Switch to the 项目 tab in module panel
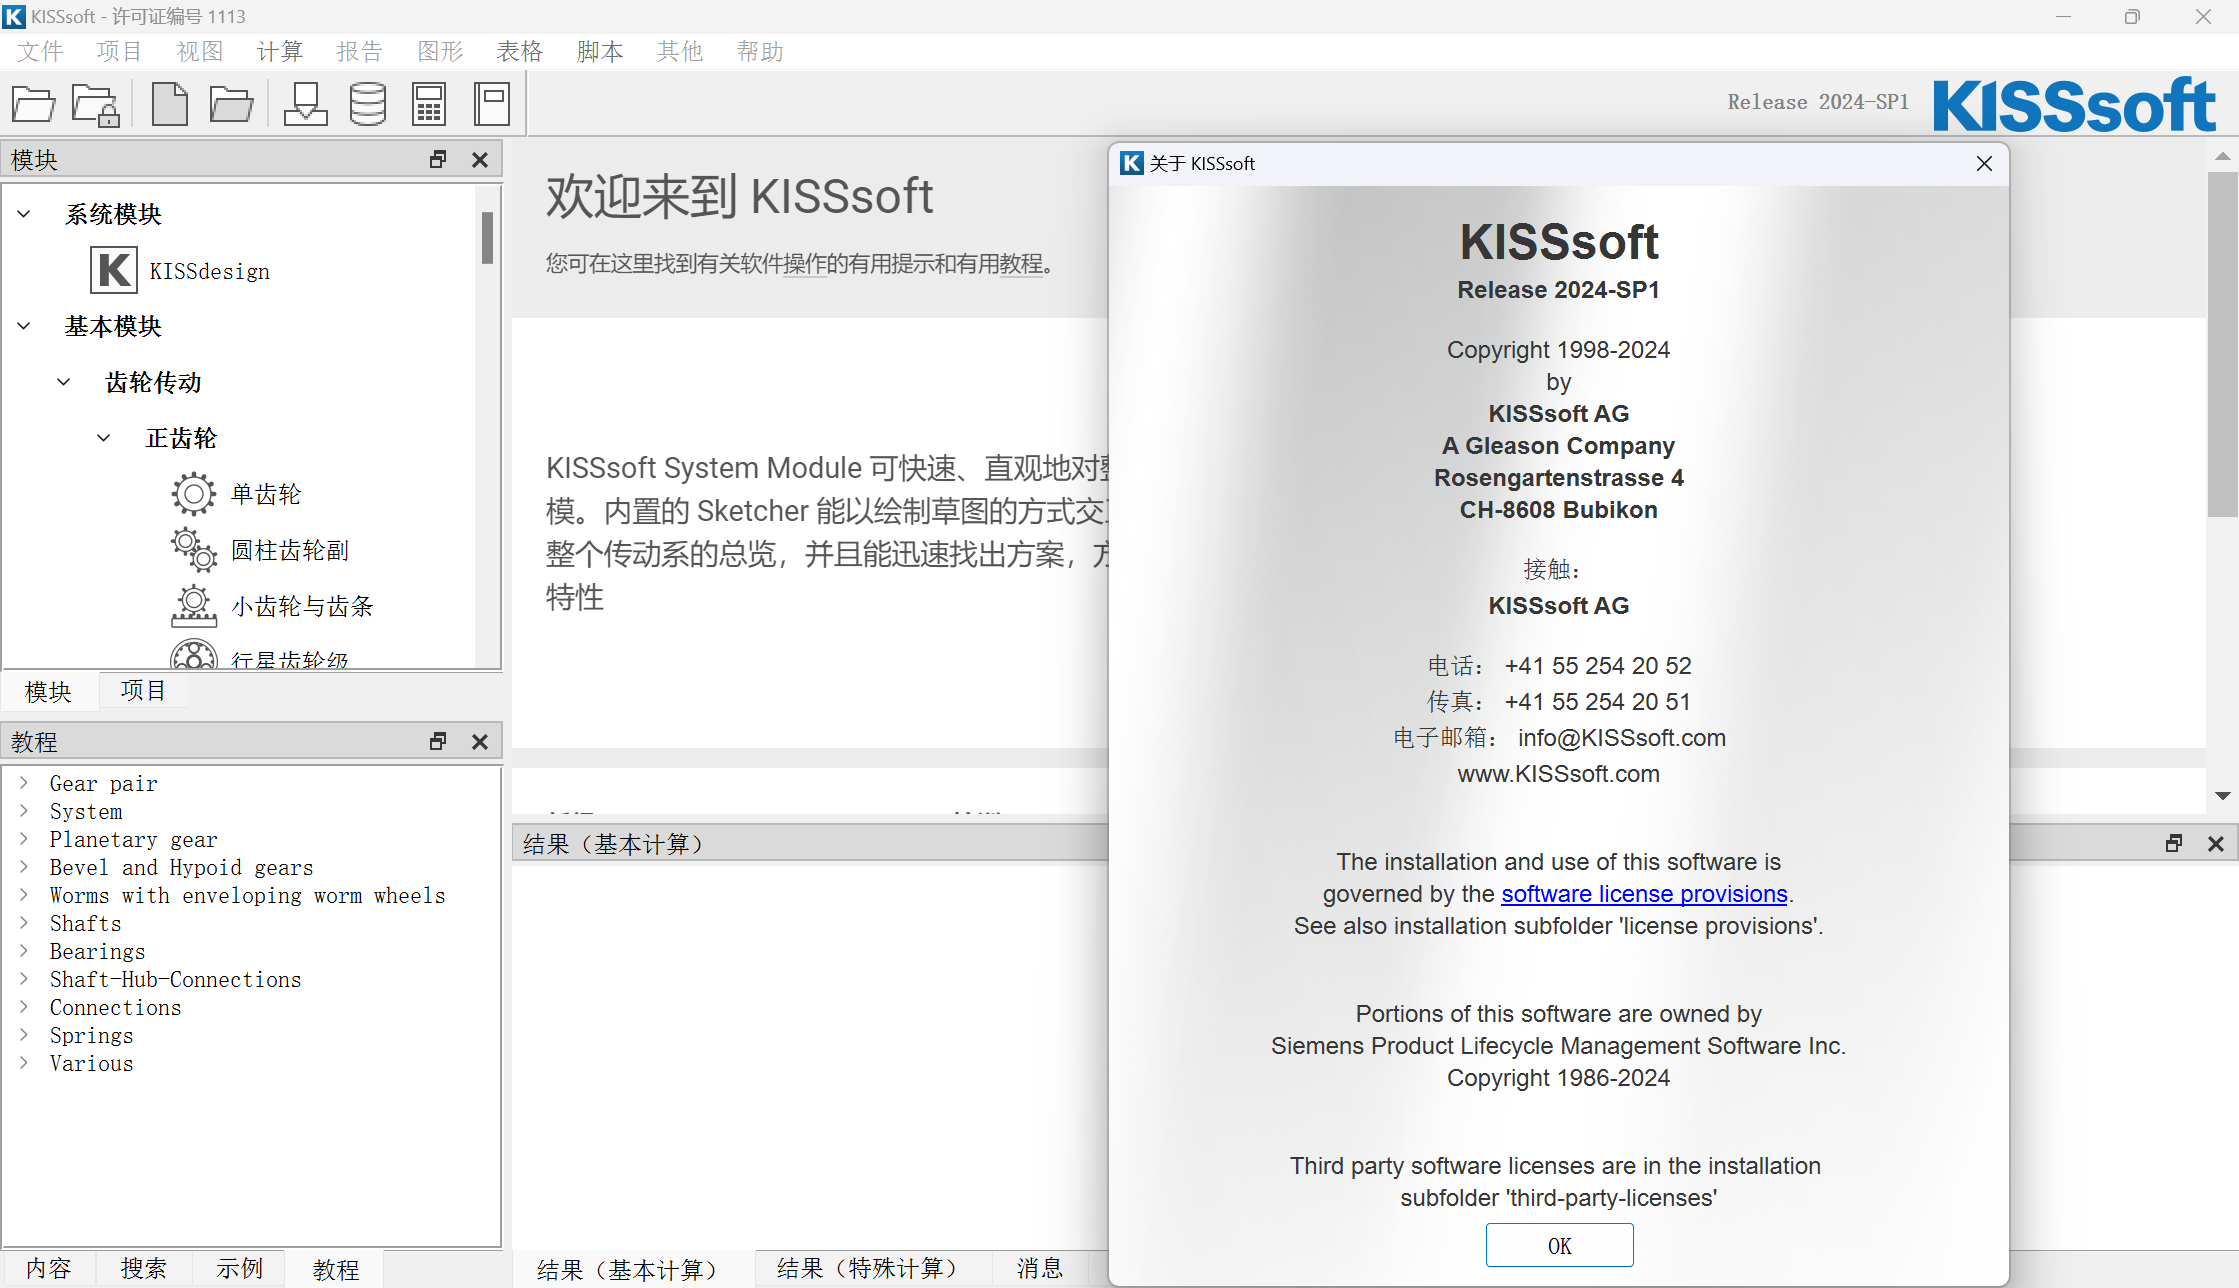The height and width of the screenshot is (1288, 2239). click(x=143, y=691)
